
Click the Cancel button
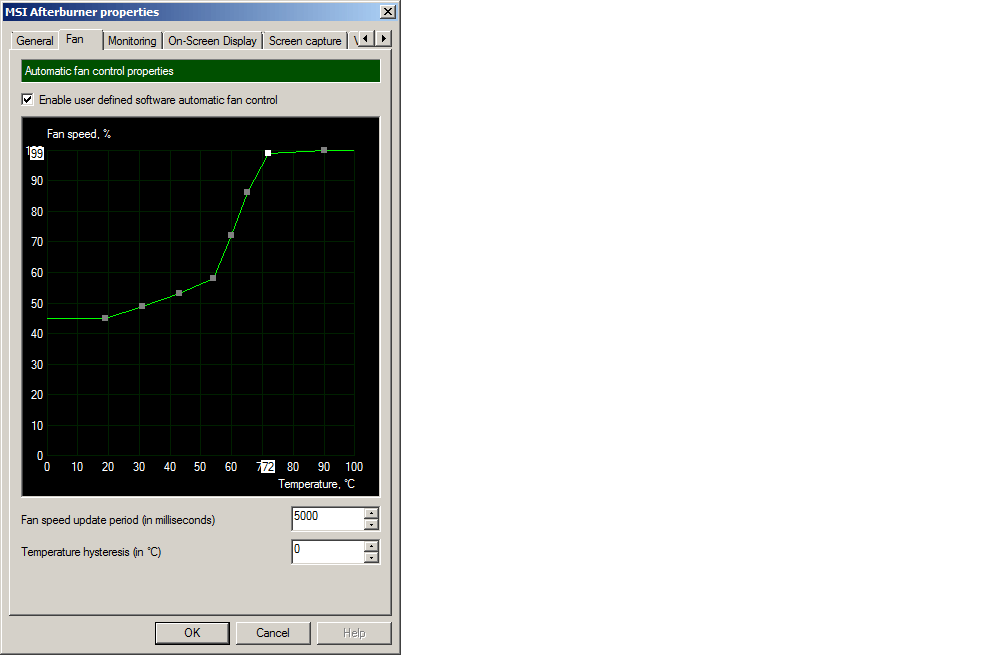tap(273, 633)
